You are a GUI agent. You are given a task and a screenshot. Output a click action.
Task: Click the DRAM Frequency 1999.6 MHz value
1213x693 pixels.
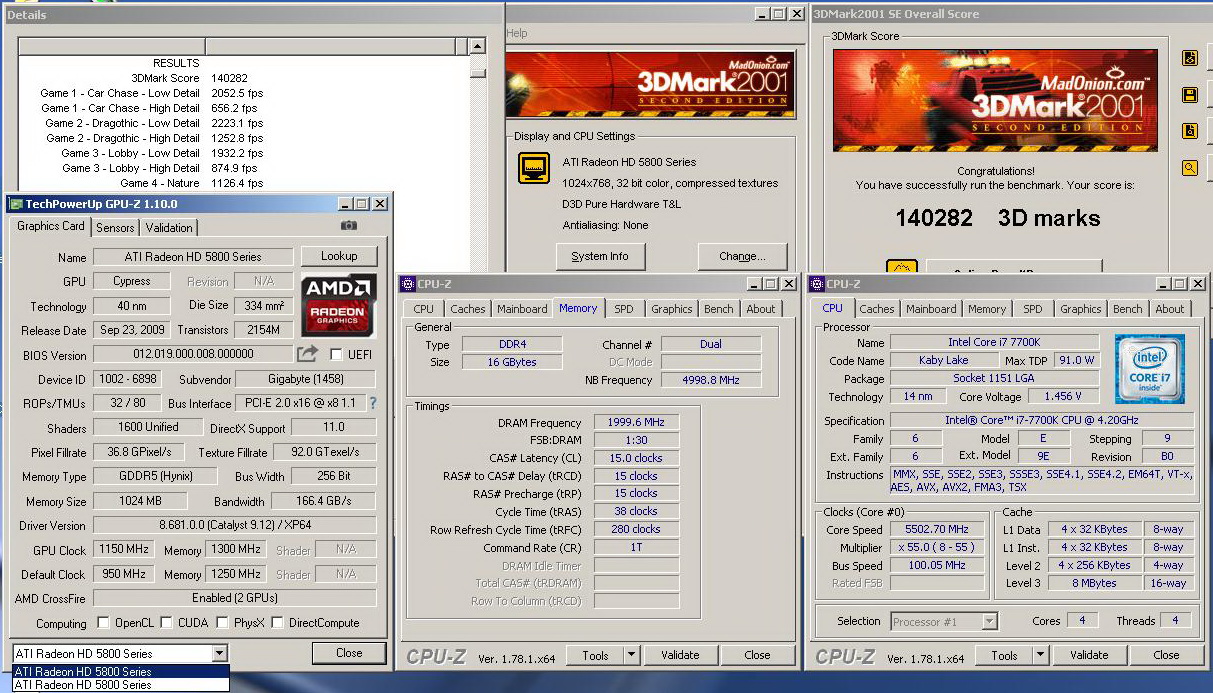pyautogui.click(x=637, y=423)
